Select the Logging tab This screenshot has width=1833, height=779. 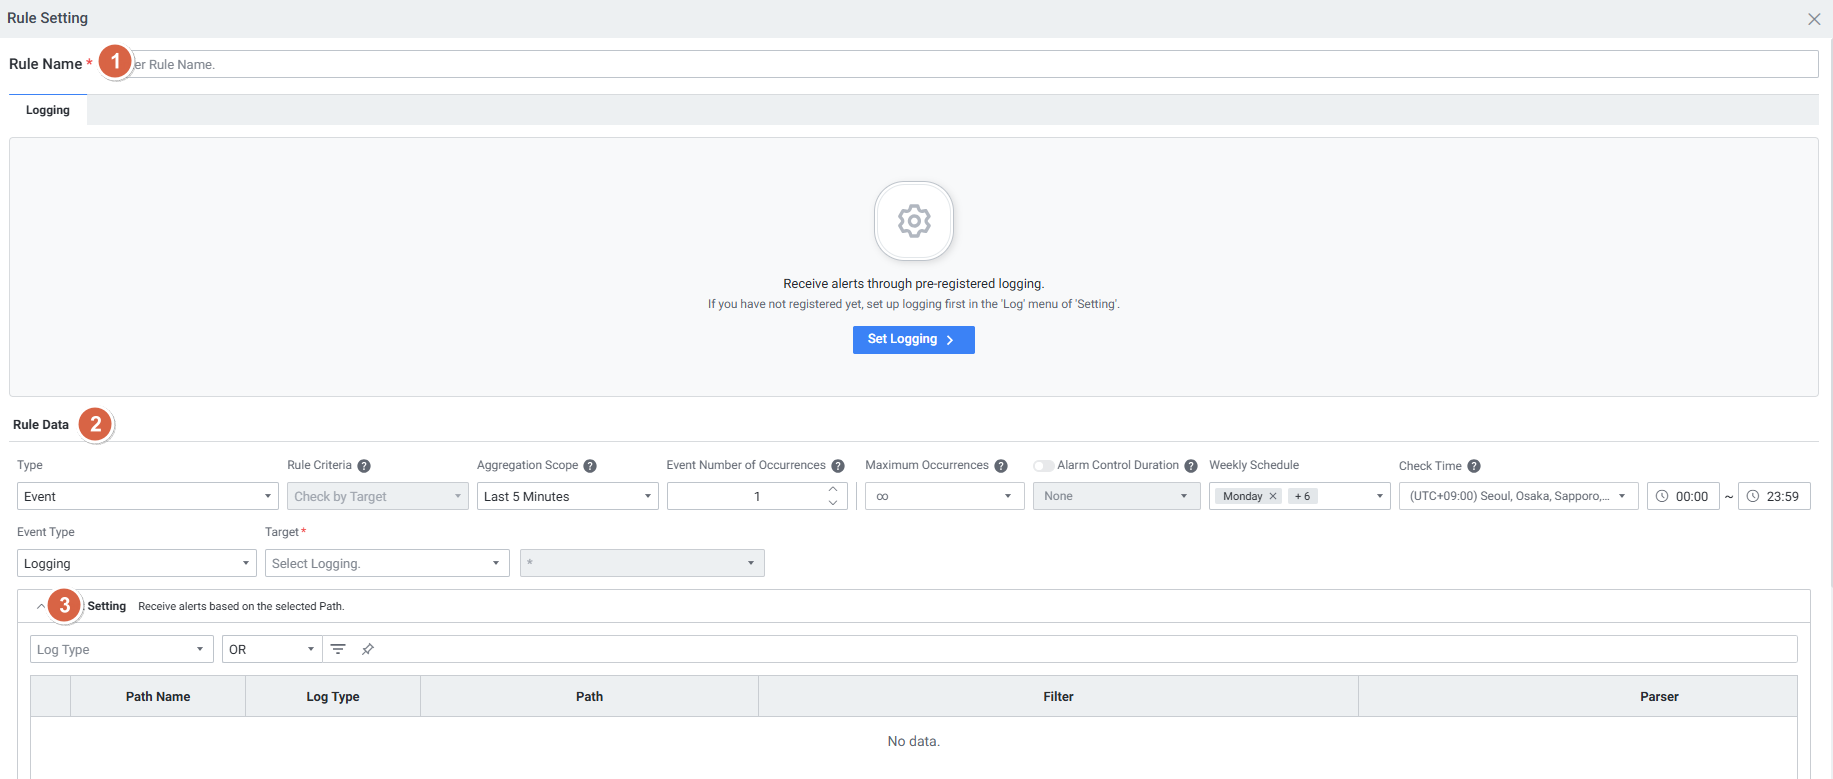(48, 110)
